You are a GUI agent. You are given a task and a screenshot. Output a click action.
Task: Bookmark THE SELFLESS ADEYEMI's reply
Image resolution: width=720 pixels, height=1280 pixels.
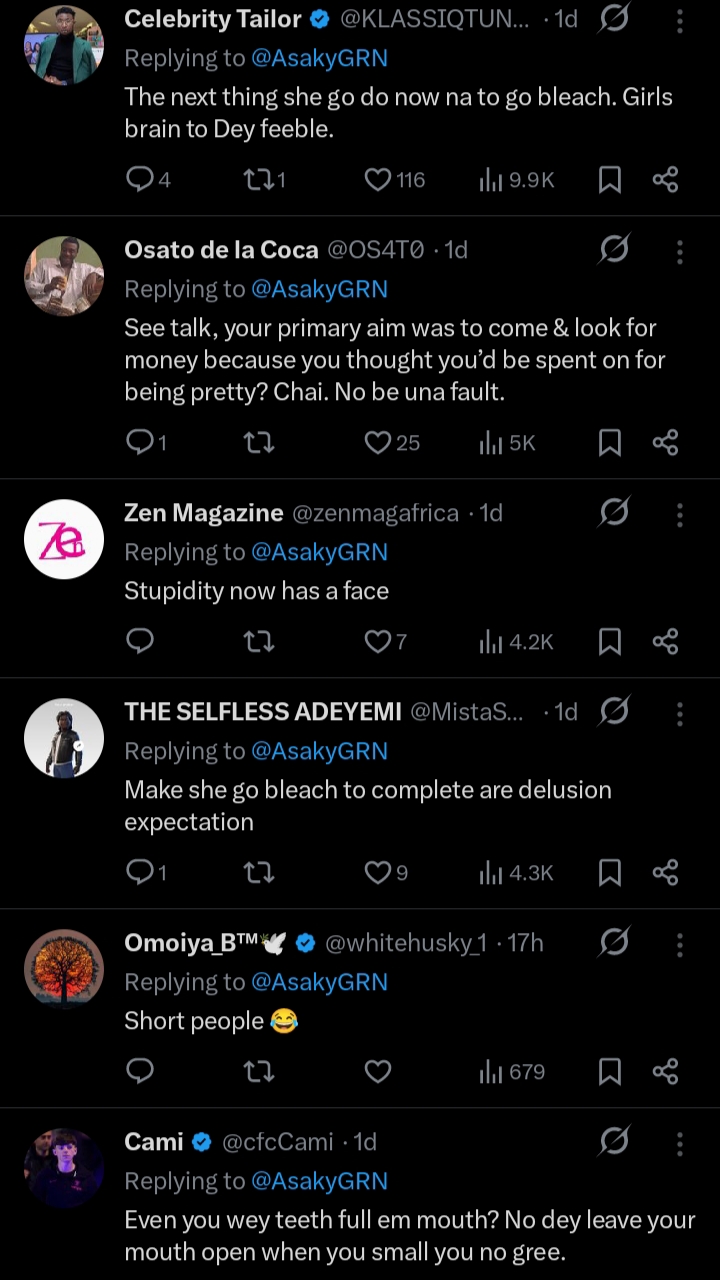point(609,873)
